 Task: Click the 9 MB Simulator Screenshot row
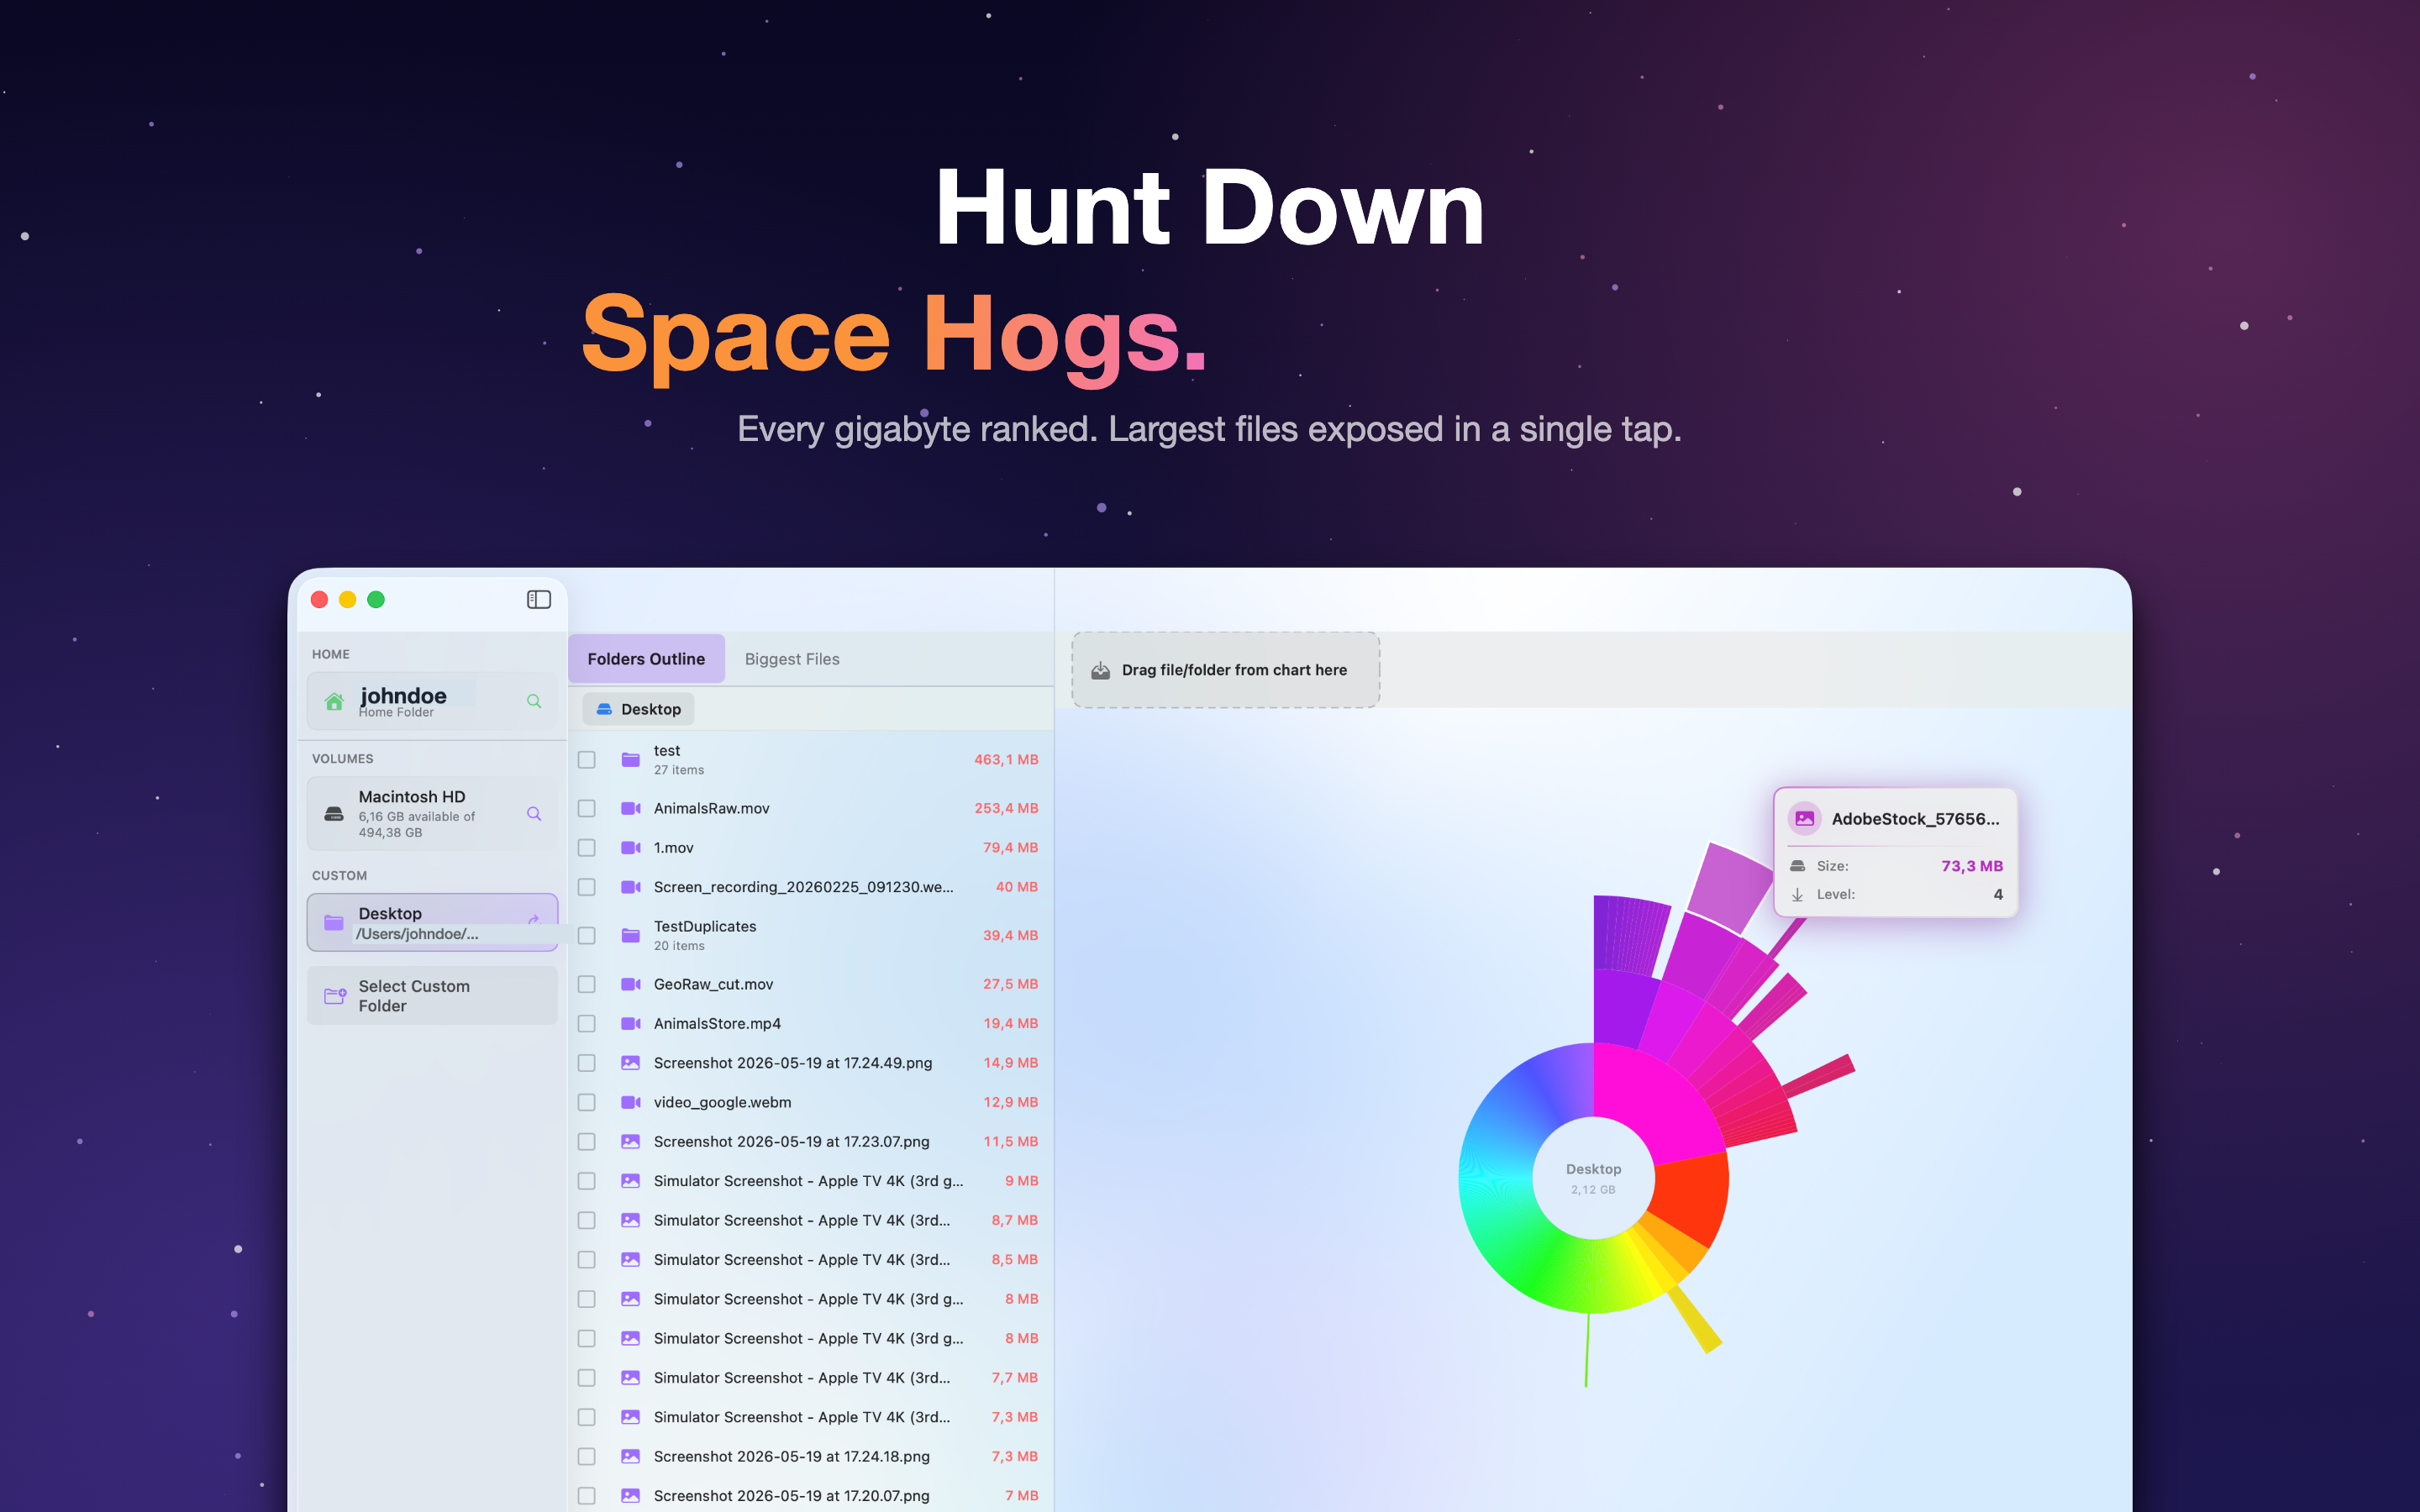tap(811, 1181)
